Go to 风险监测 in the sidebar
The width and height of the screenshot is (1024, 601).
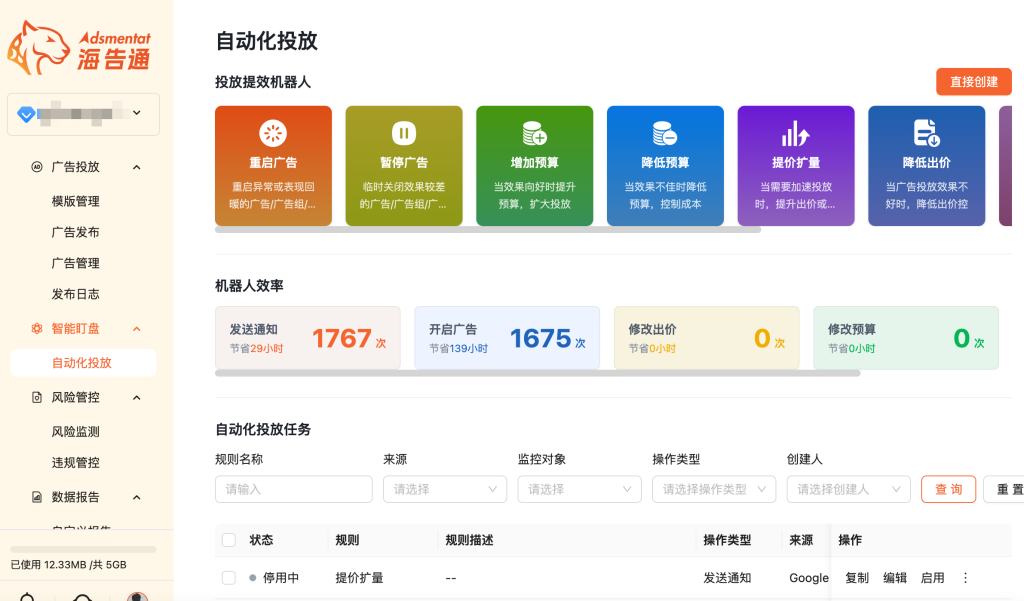pos(76,432)
